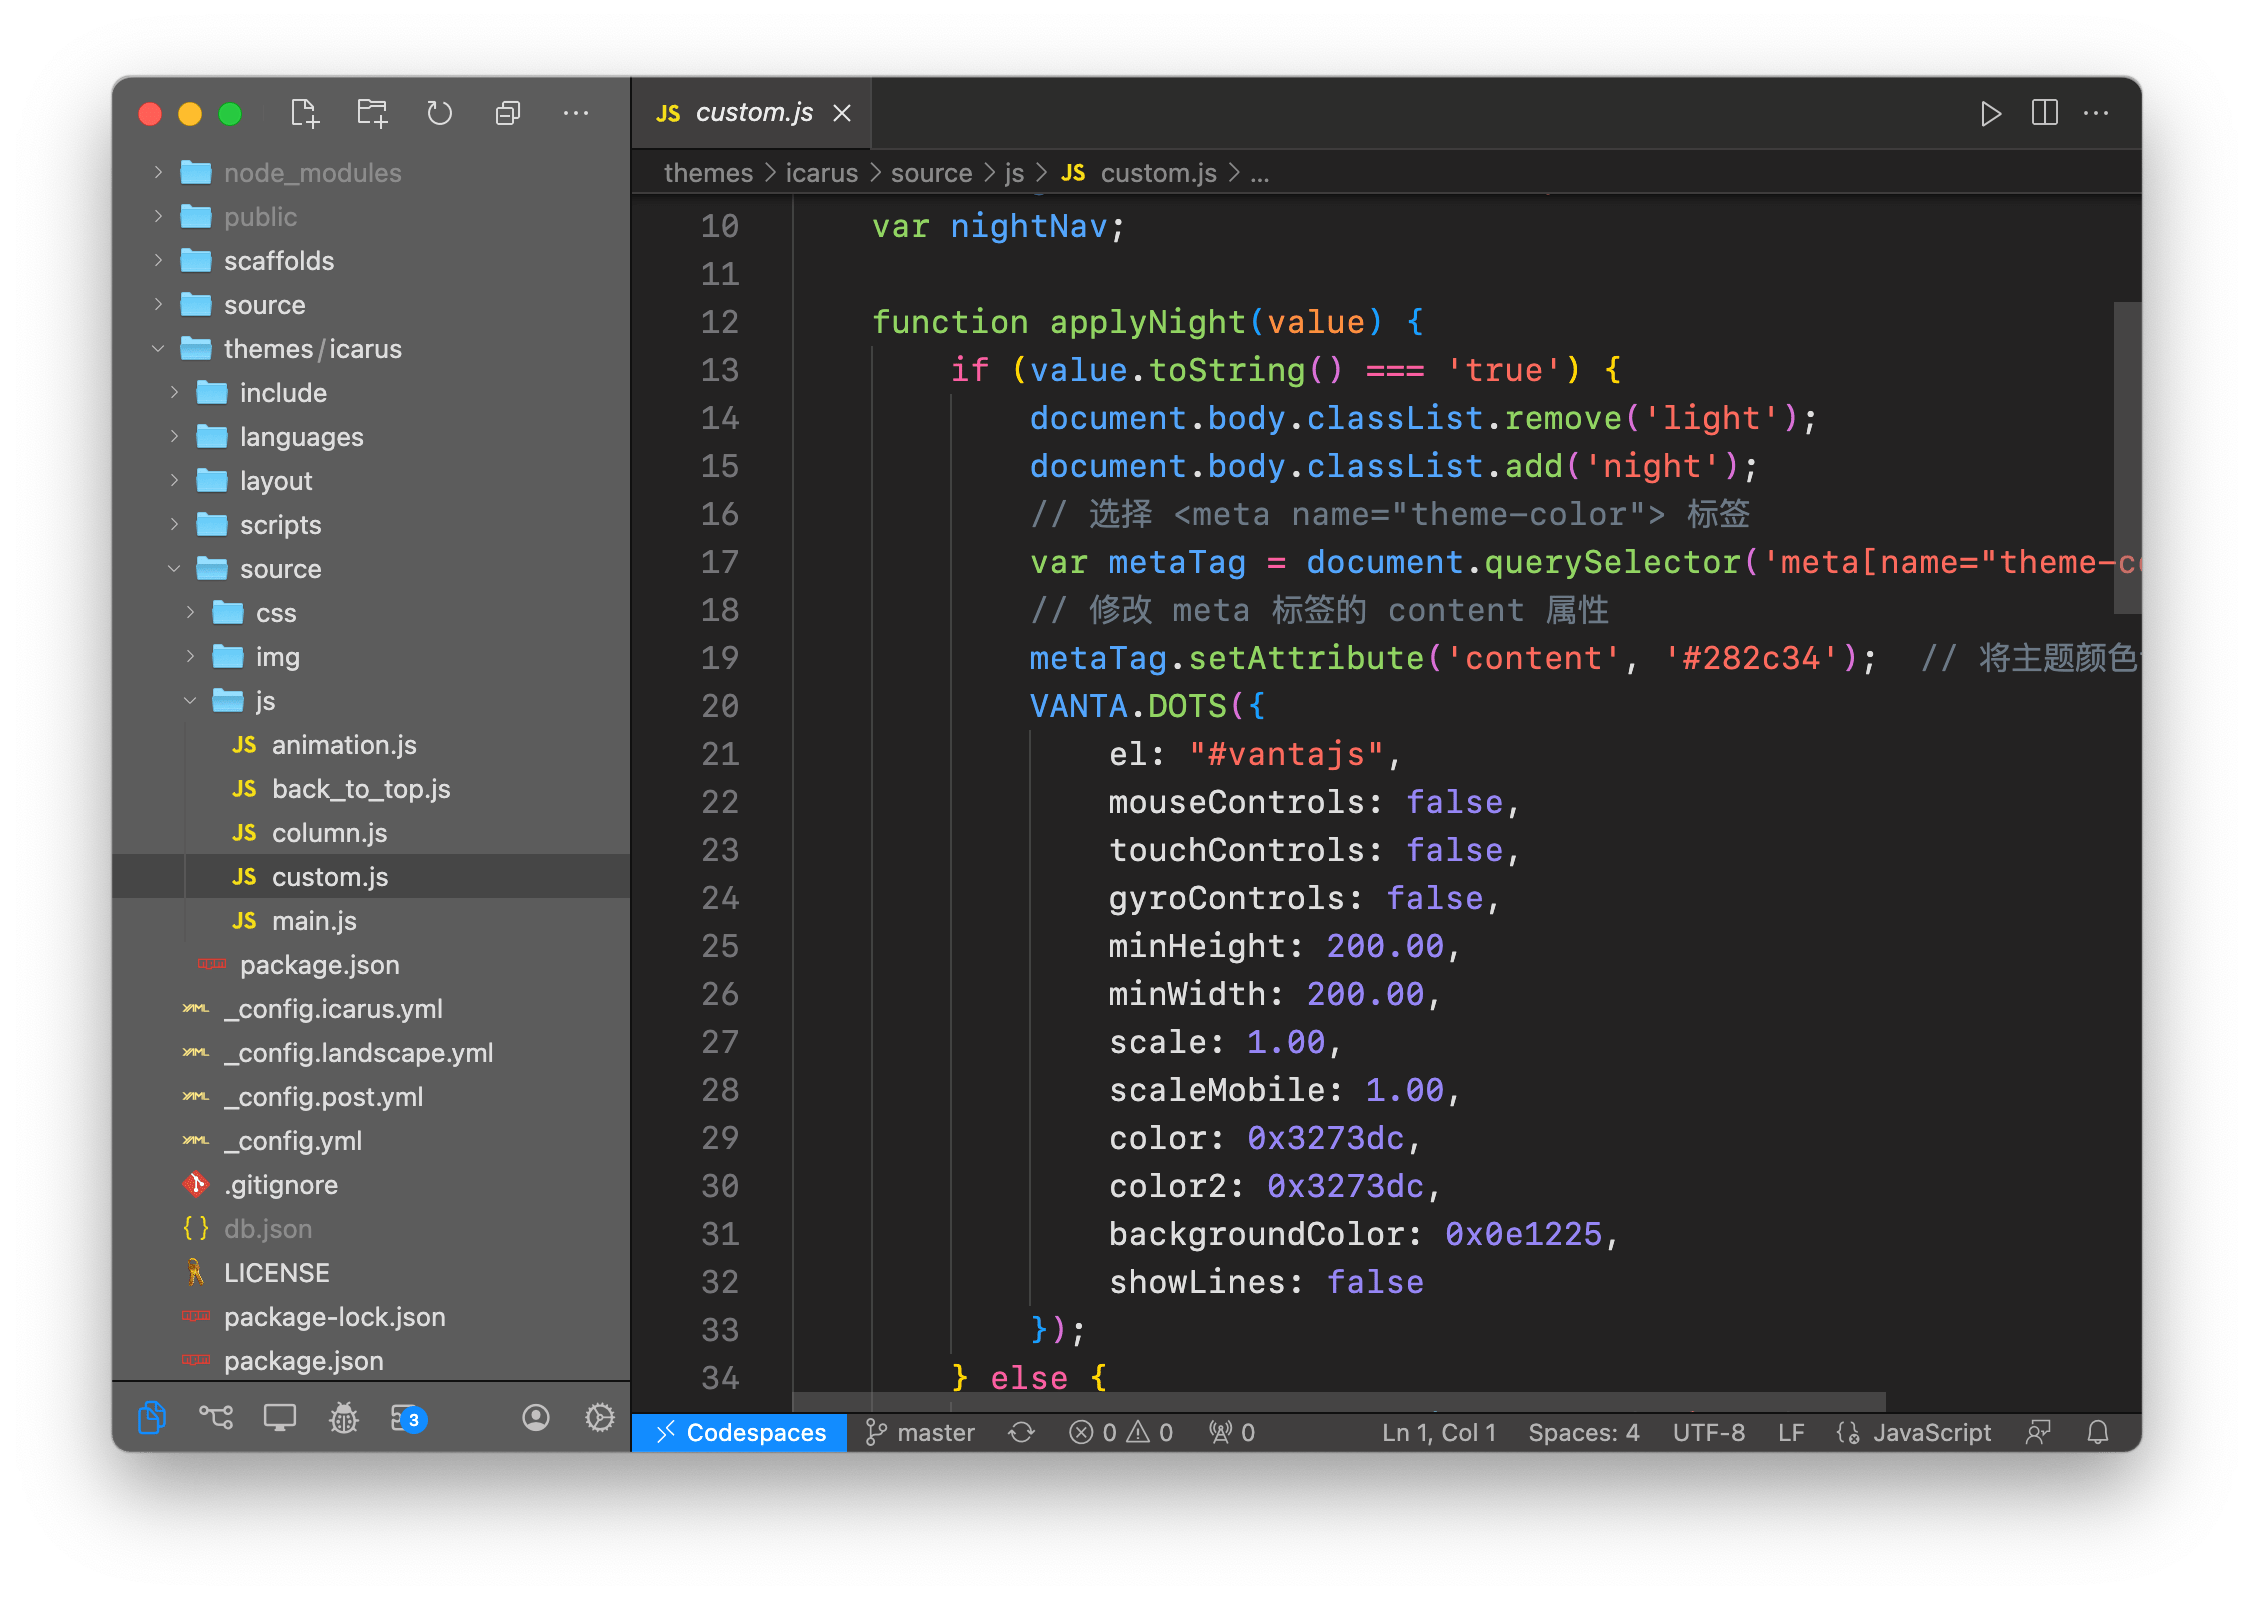The height and width of the screenshot is (1600, 2254).
Task: Open package-lock.json file
Action: [371, 1317]
